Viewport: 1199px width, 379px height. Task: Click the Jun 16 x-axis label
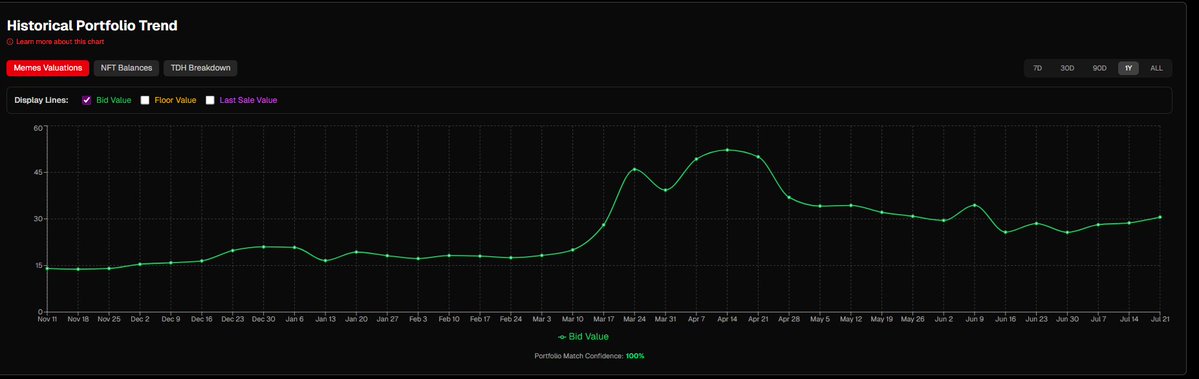[x=1006, y=319]
